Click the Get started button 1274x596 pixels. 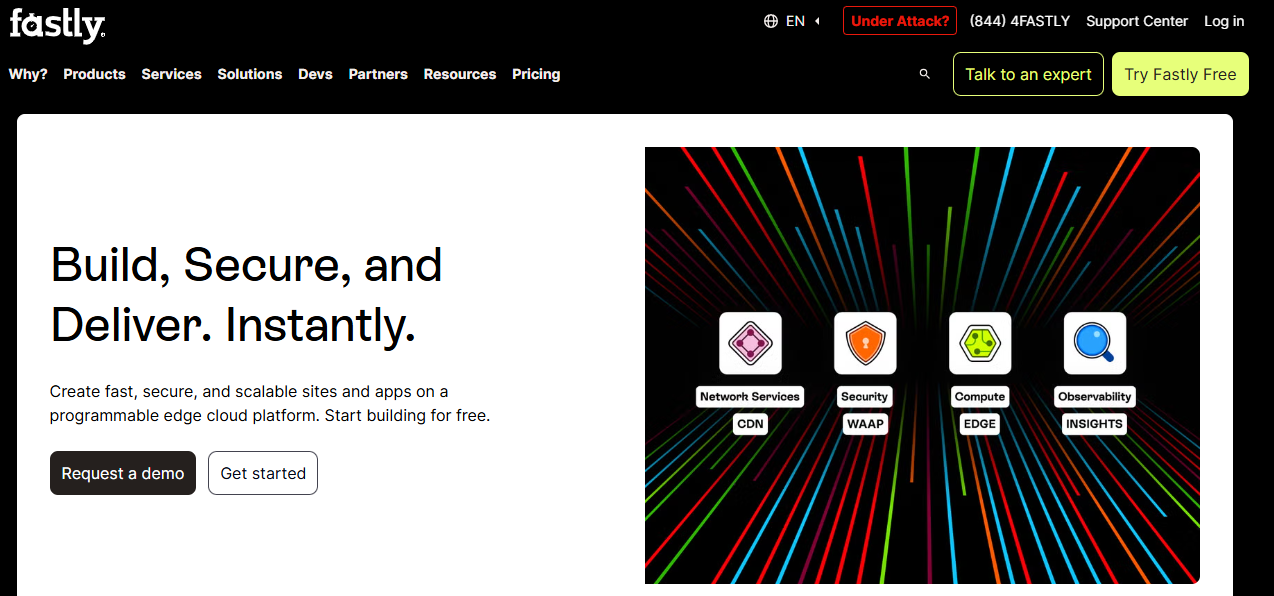[263, 473]
